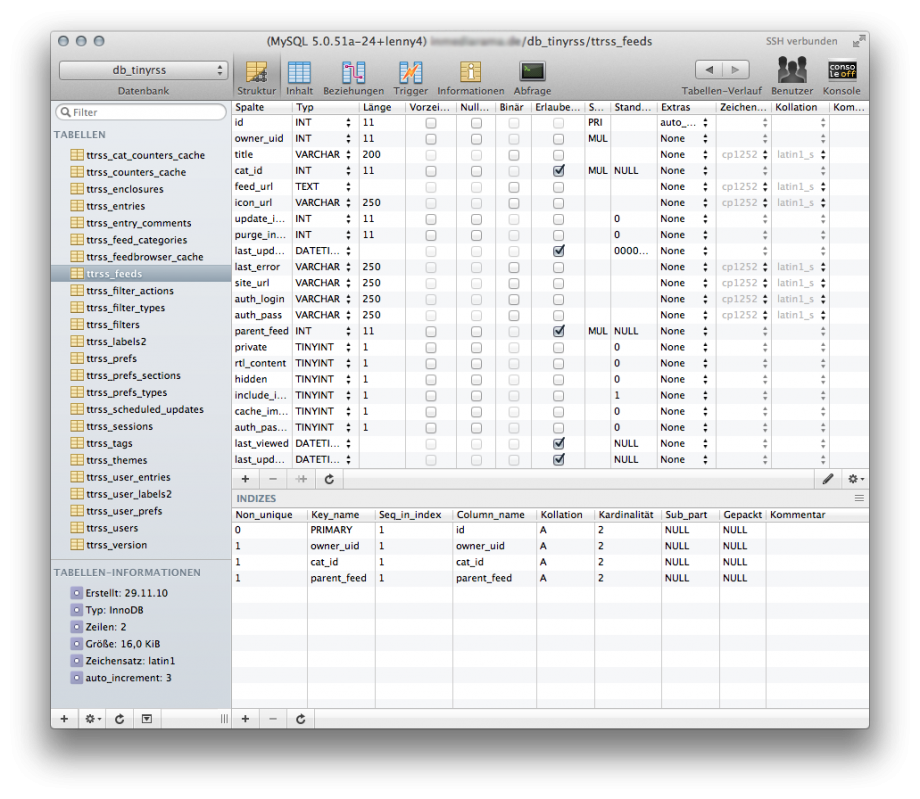
Task: Open the structure gear options menu
Action: point(855,479)
